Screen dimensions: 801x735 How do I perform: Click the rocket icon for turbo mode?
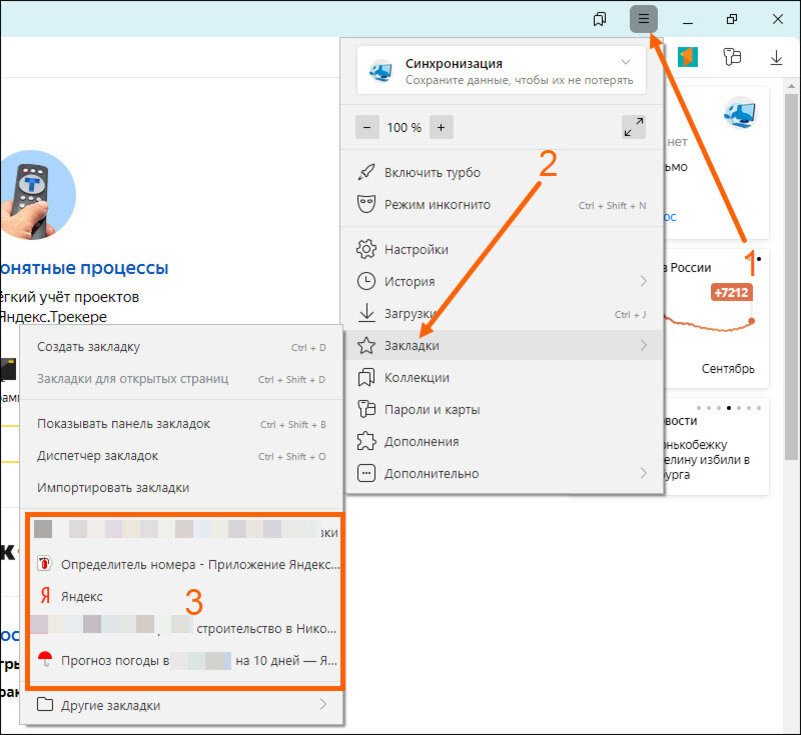366,172
